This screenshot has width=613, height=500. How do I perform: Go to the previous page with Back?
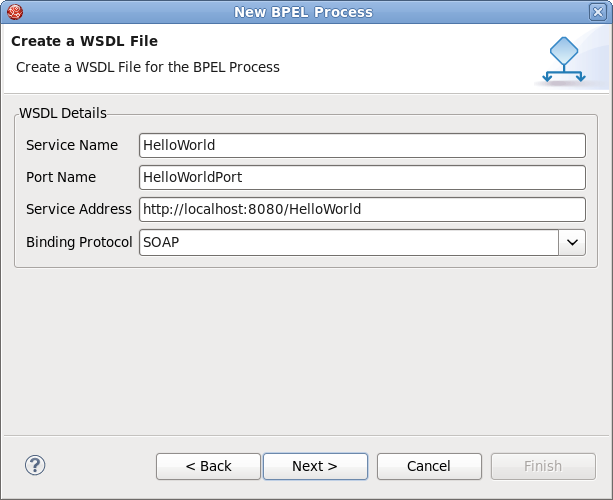click(208, 466)
